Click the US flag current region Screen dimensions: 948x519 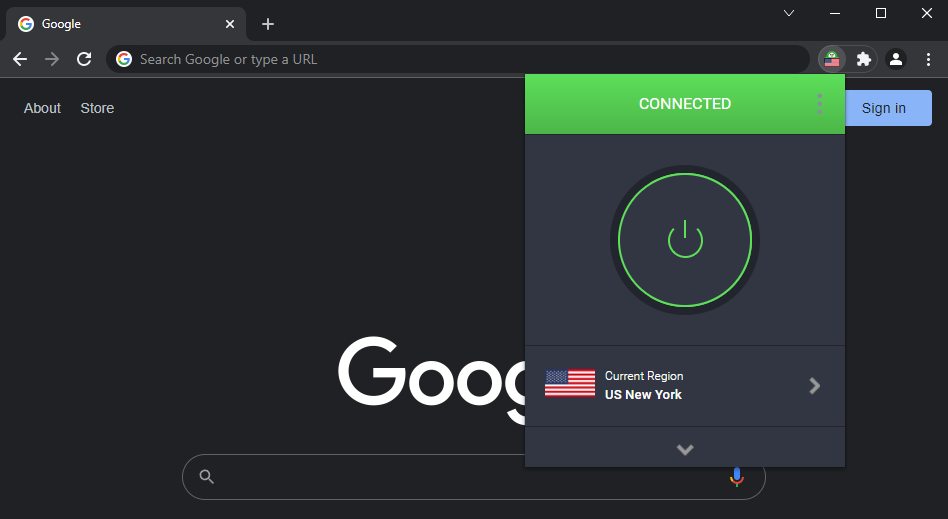click(570, 385)
